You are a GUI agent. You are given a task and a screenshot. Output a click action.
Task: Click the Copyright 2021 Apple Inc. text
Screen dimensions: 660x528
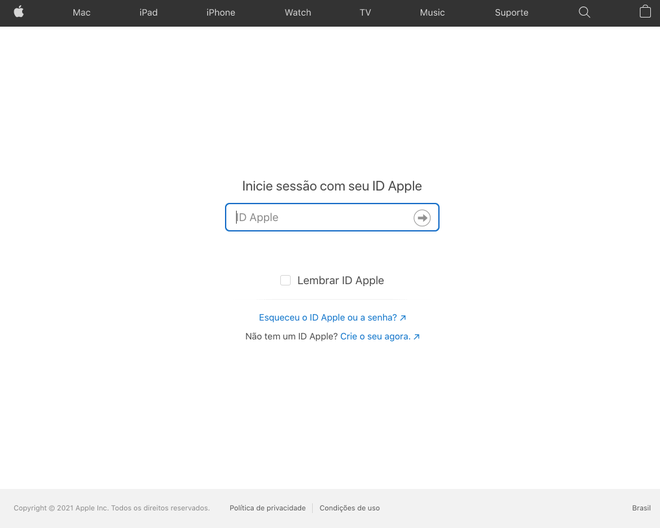point(112,508)
